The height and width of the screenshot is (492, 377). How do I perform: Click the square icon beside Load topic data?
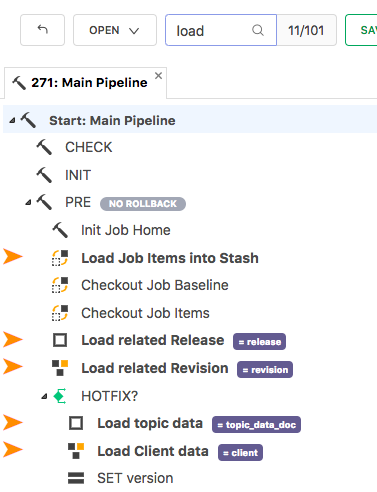(x=76, y=423)
